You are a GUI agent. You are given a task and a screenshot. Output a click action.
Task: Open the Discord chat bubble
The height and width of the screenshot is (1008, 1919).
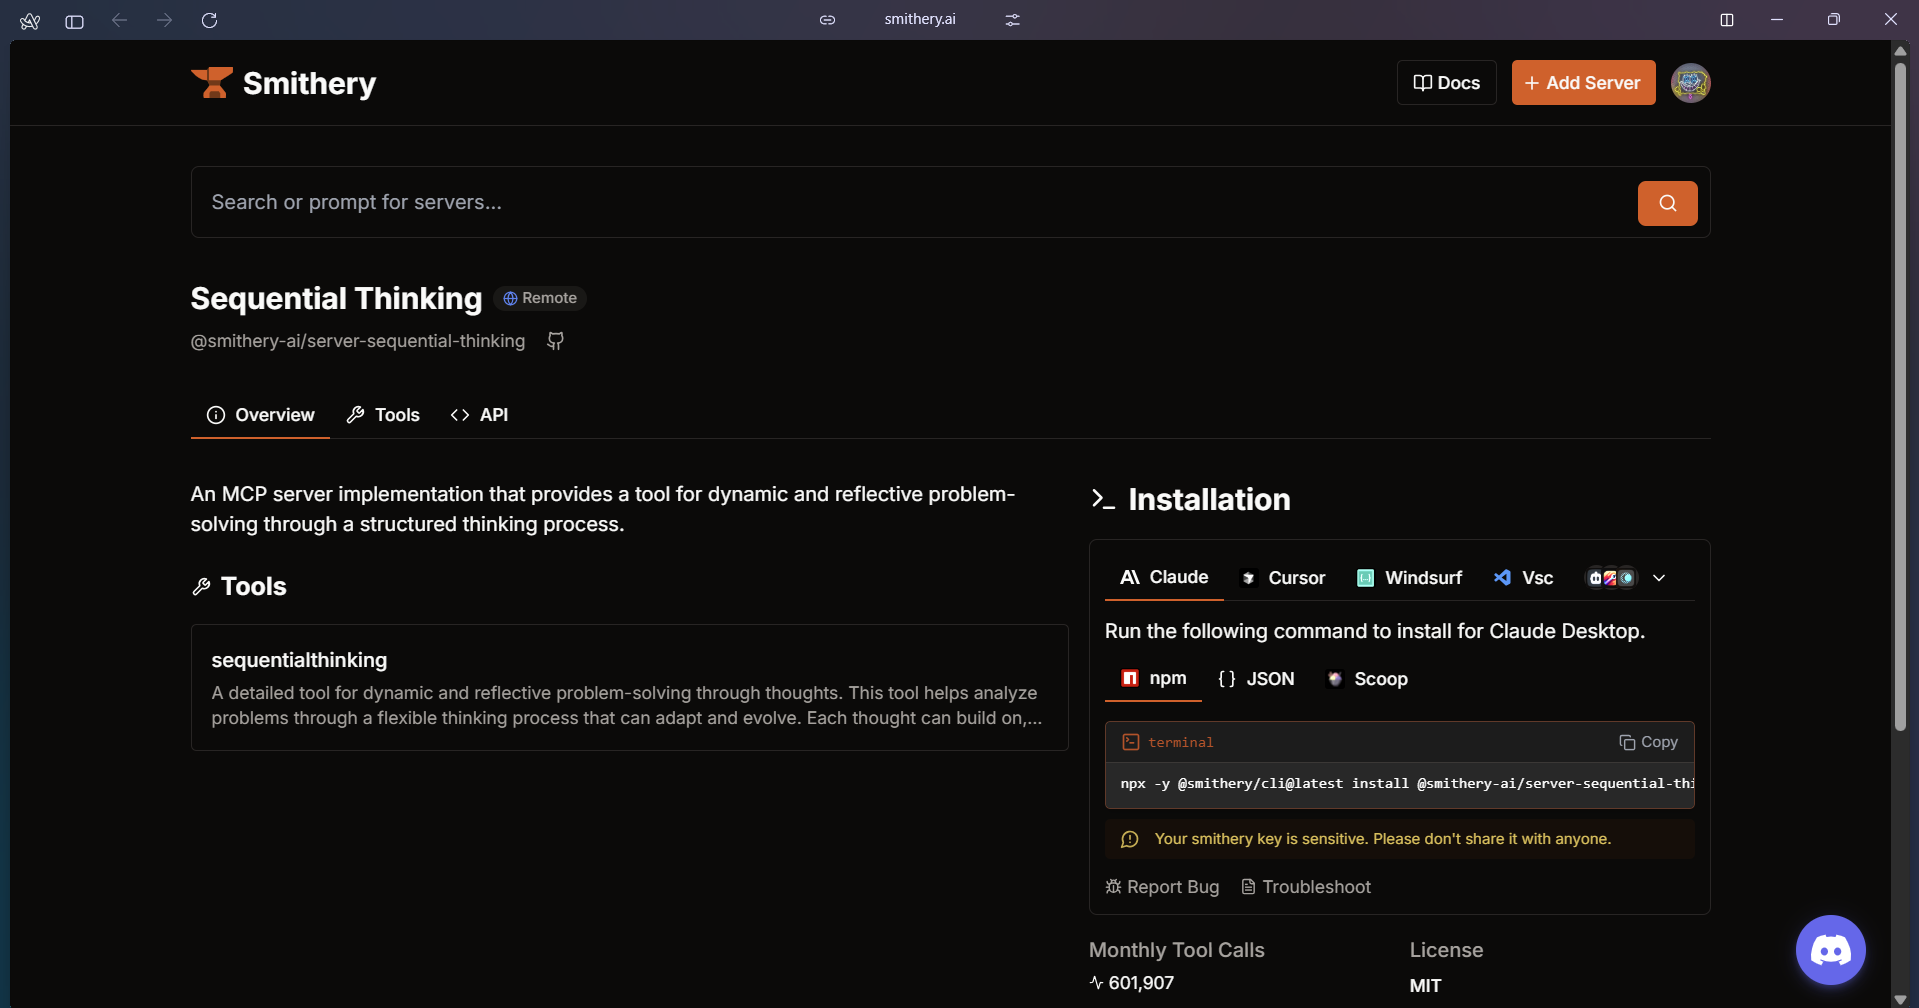[1830, 950]
